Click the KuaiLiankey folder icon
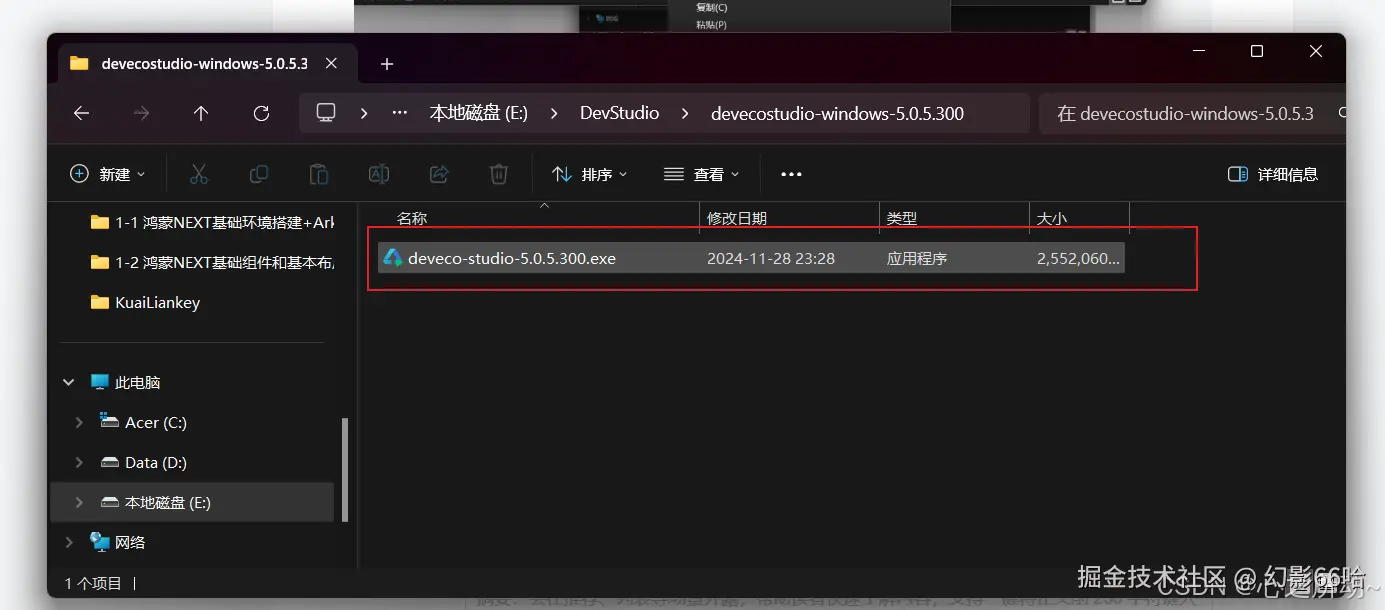 pyautogui.click(x=99, y=302)
